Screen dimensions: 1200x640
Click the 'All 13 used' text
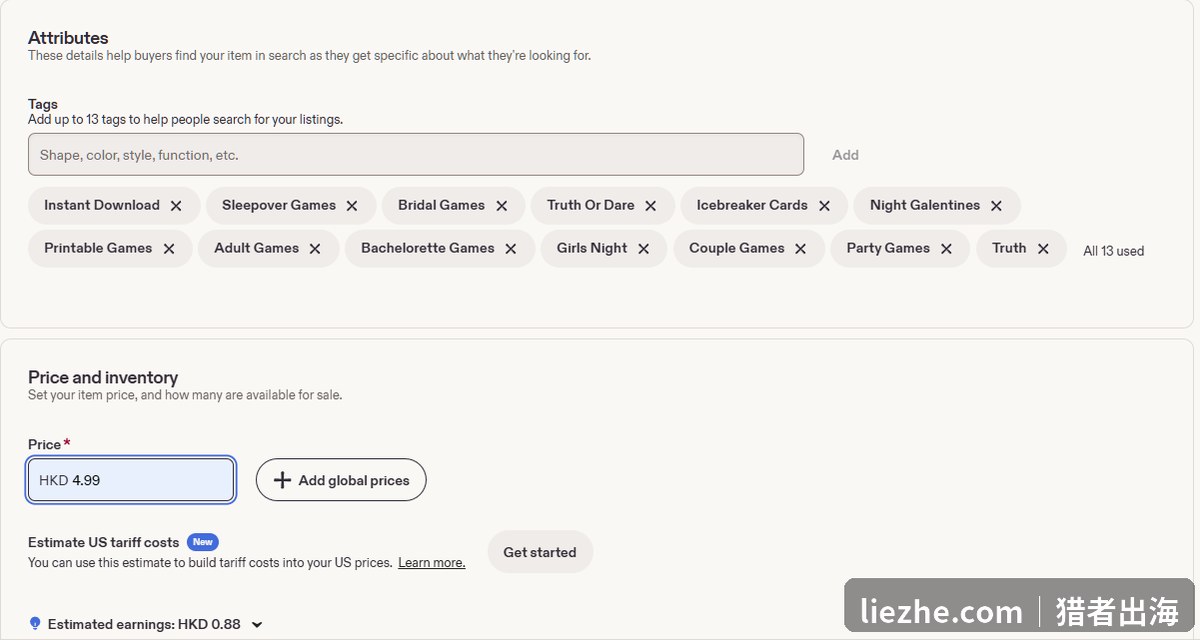coord(1114,251)
